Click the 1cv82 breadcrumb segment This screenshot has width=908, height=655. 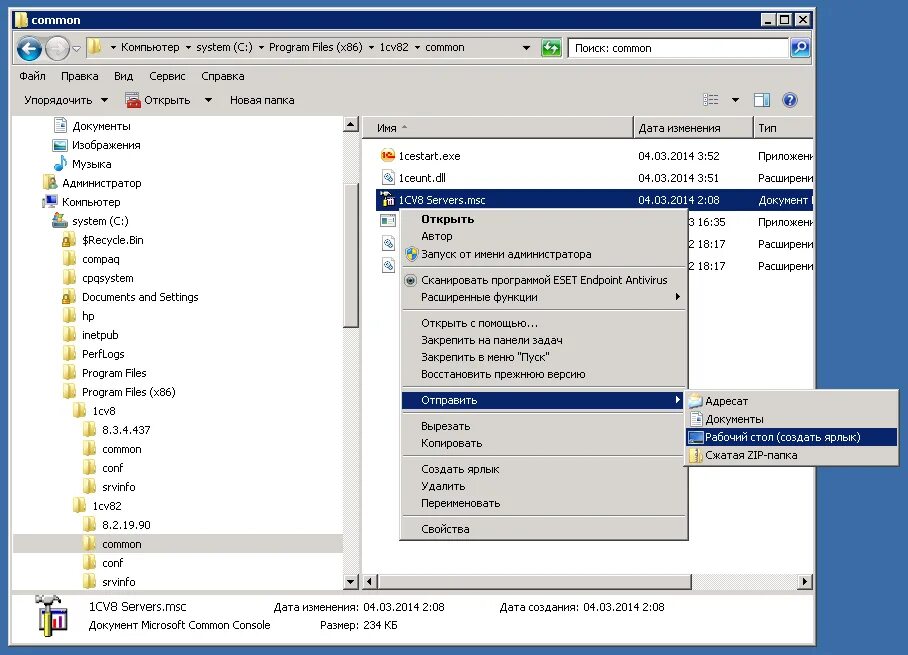[394, 47]
